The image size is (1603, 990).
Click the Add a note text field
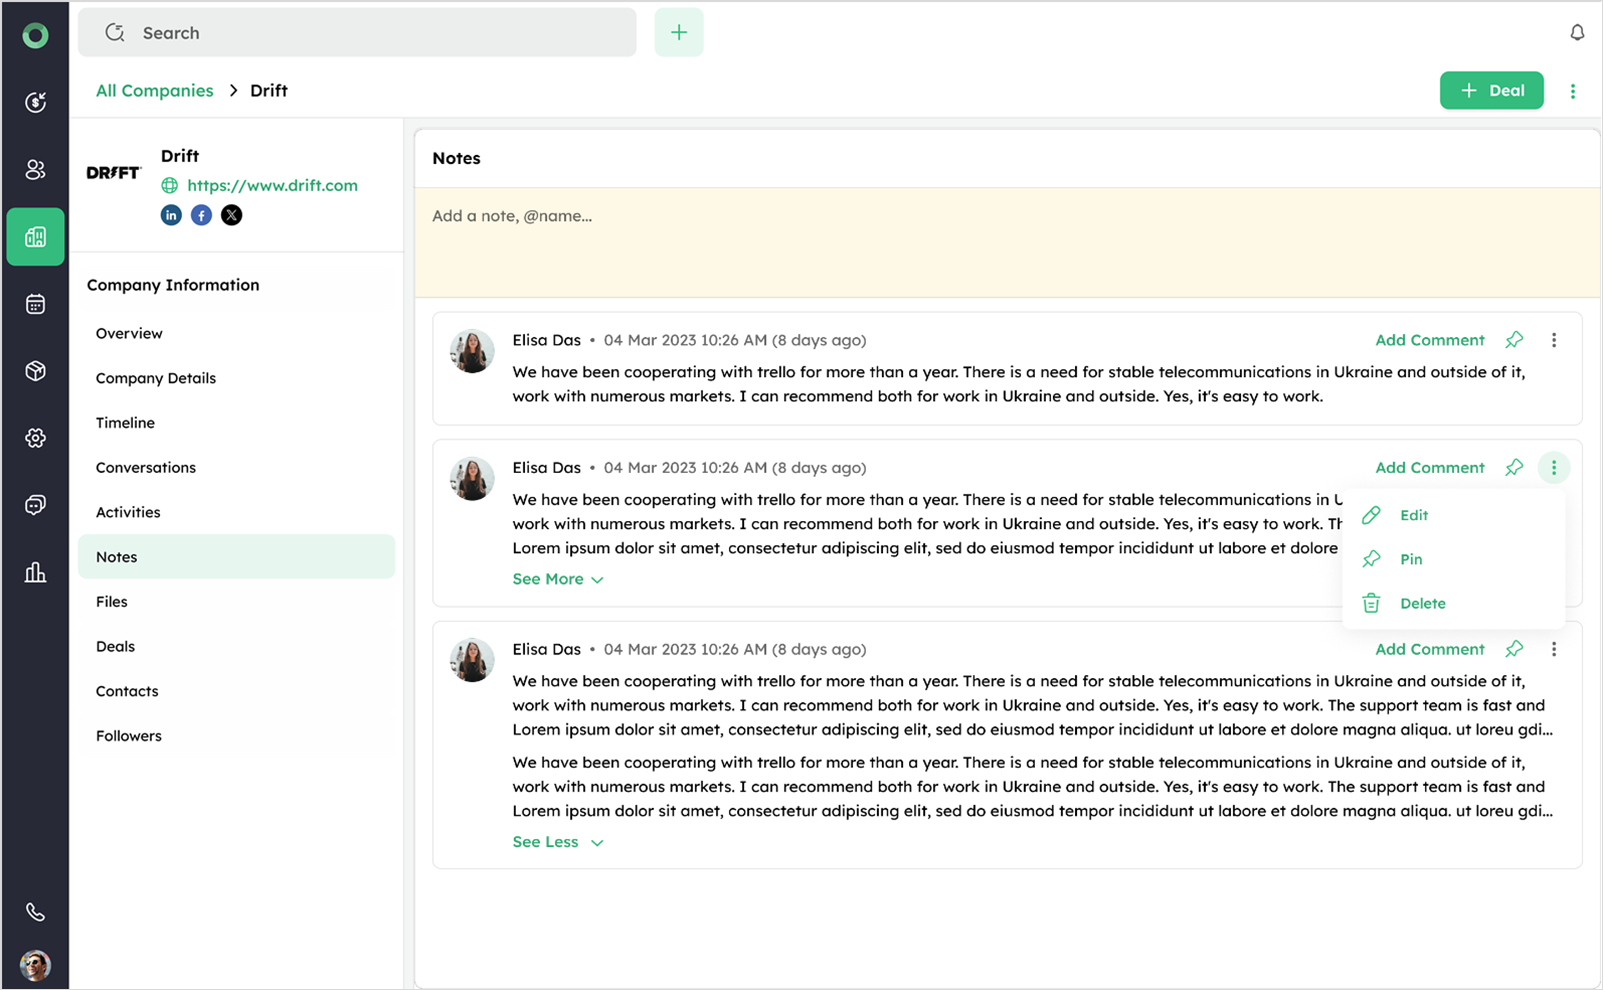coord(1007,241)
